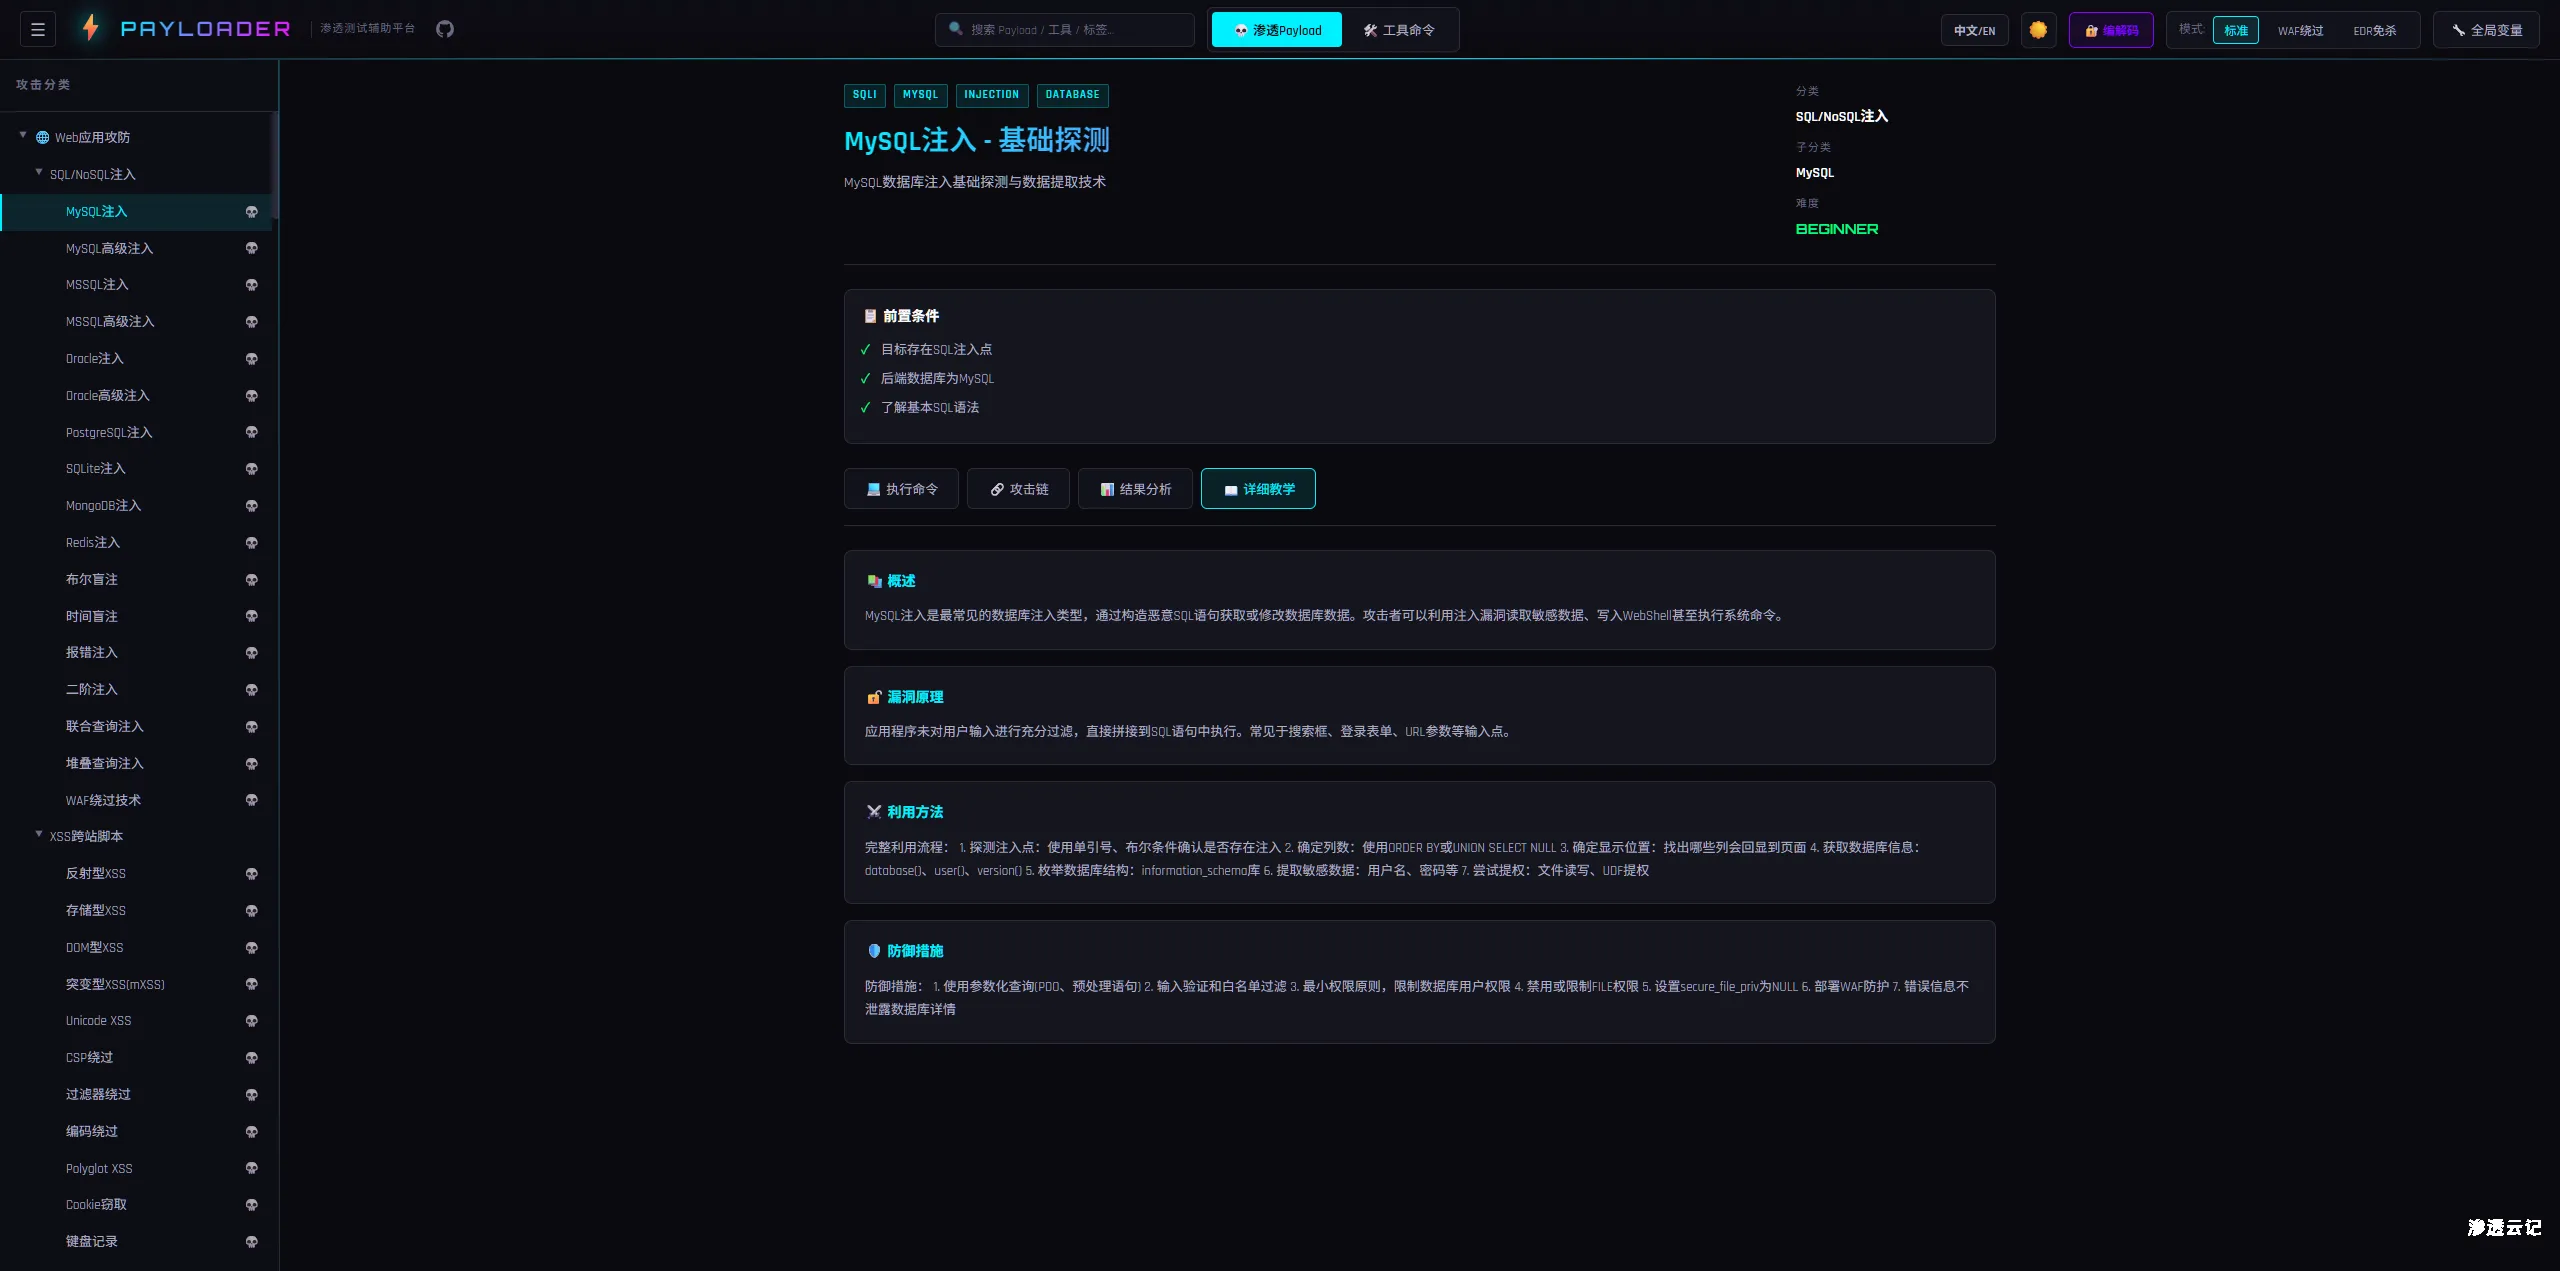
Task: Toggle language with 中文/EN switch
Action: 1974,30
